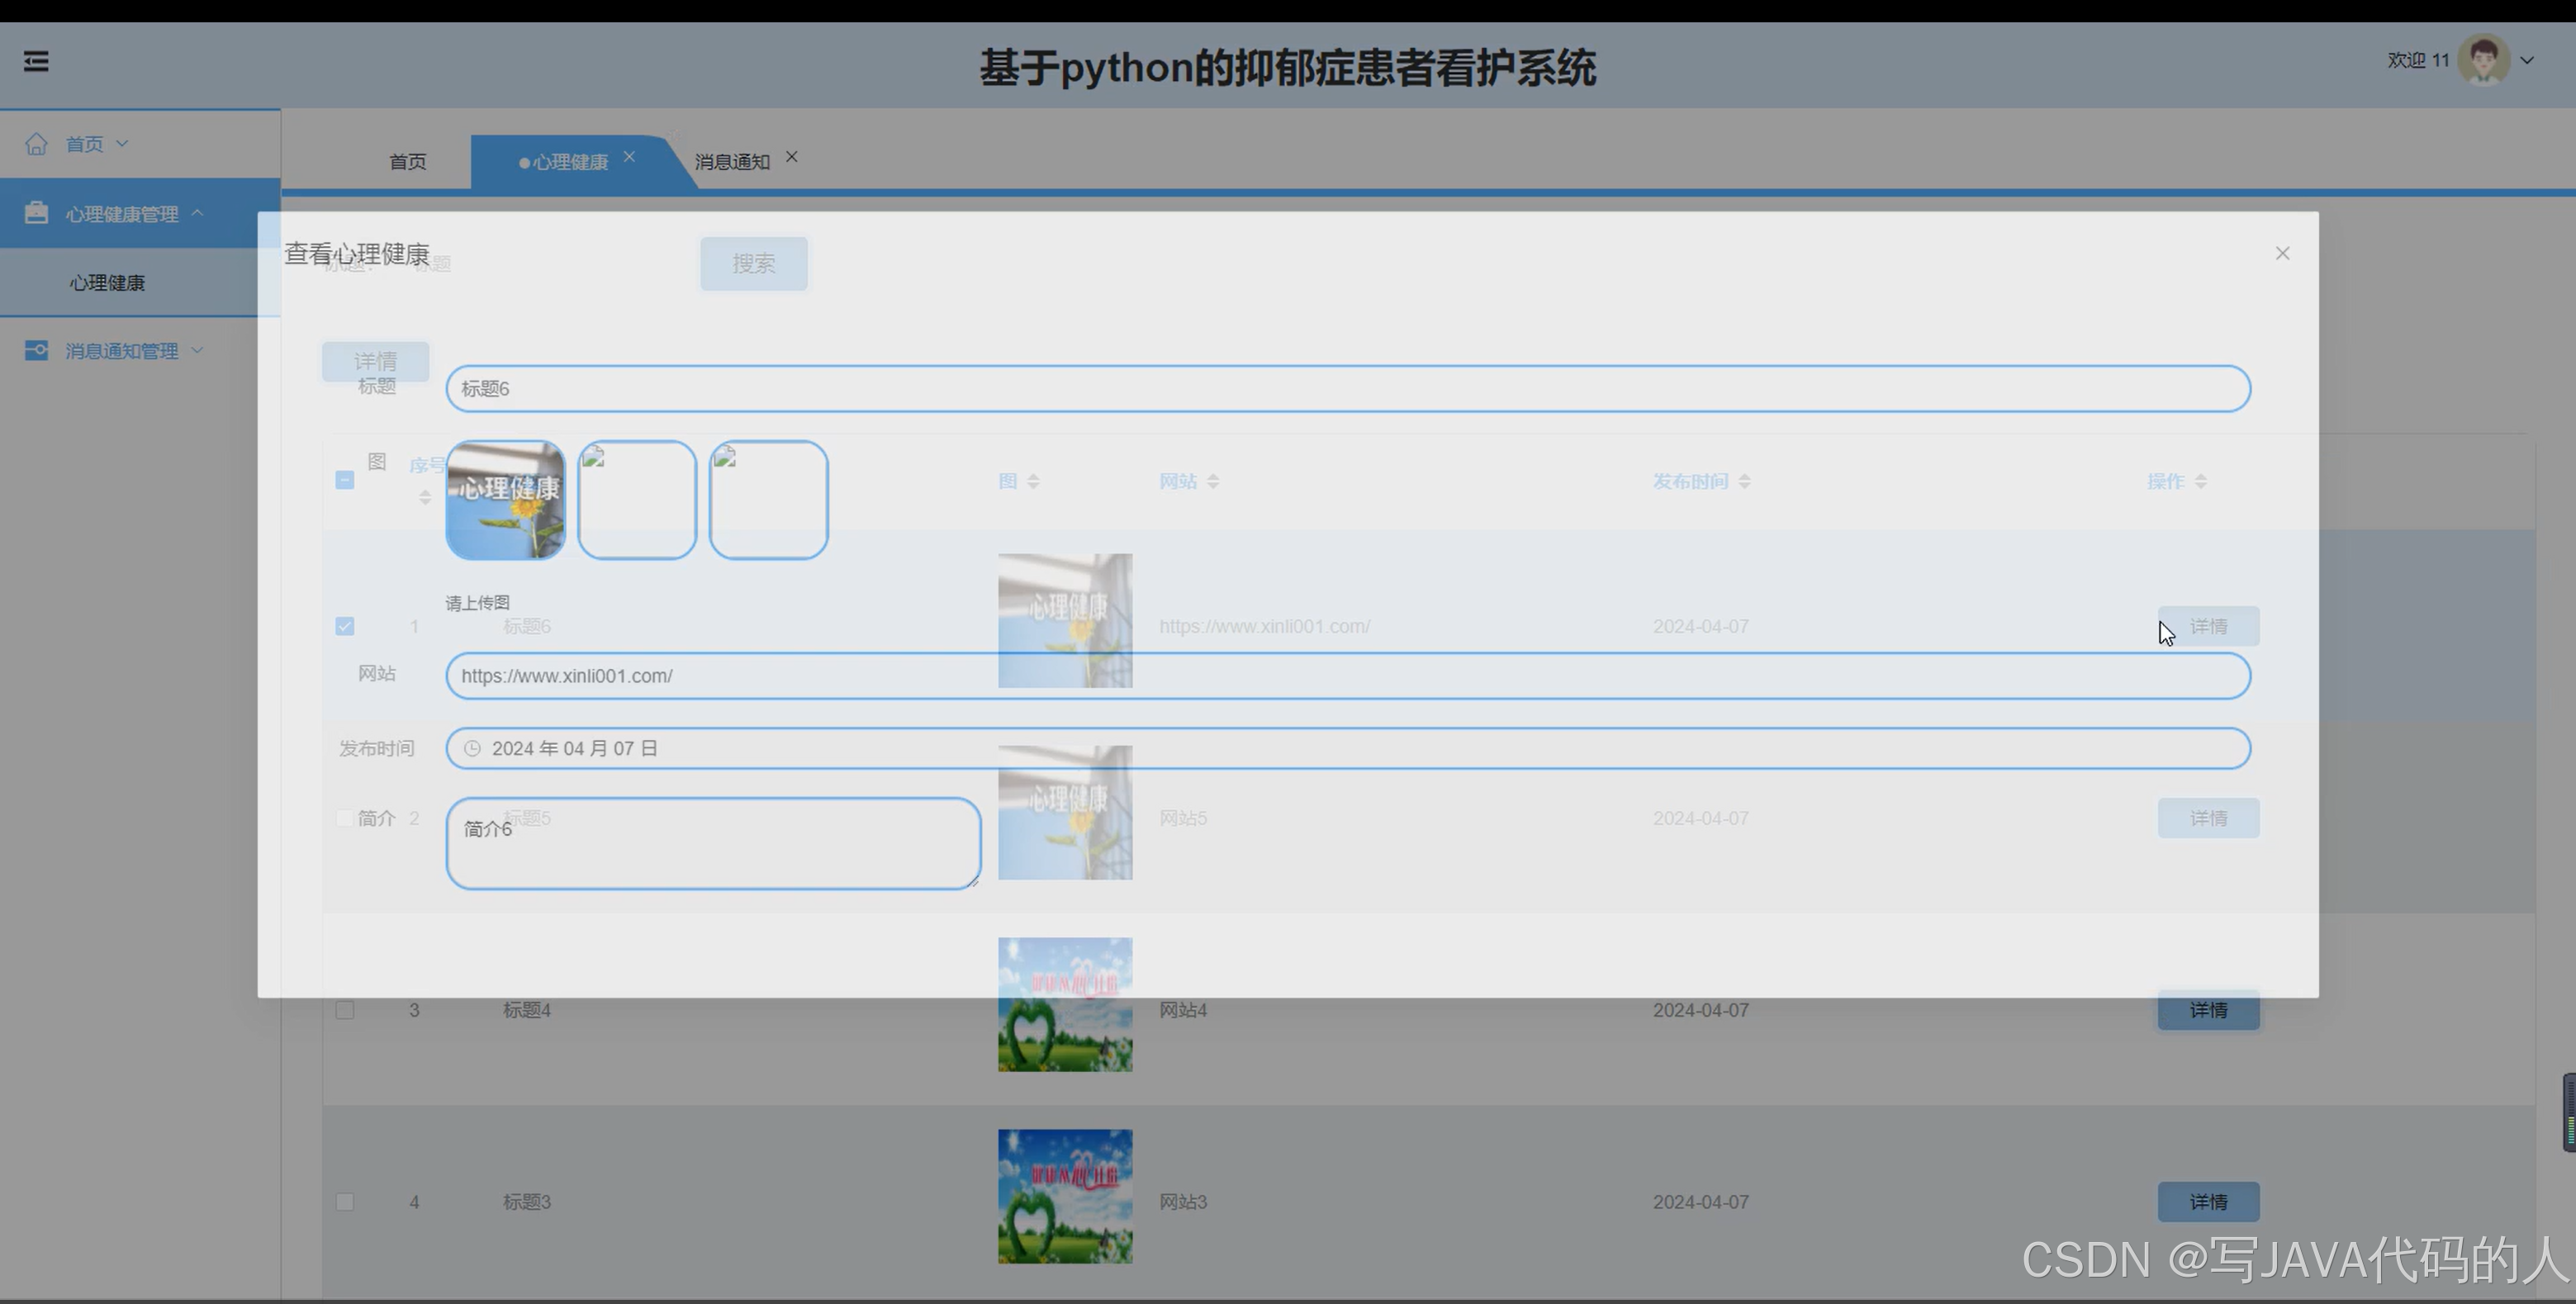Viewport: 2576px width, 1304px height.
Task: Close the 查看心理健康 dialog
Action: (2282, 254)
